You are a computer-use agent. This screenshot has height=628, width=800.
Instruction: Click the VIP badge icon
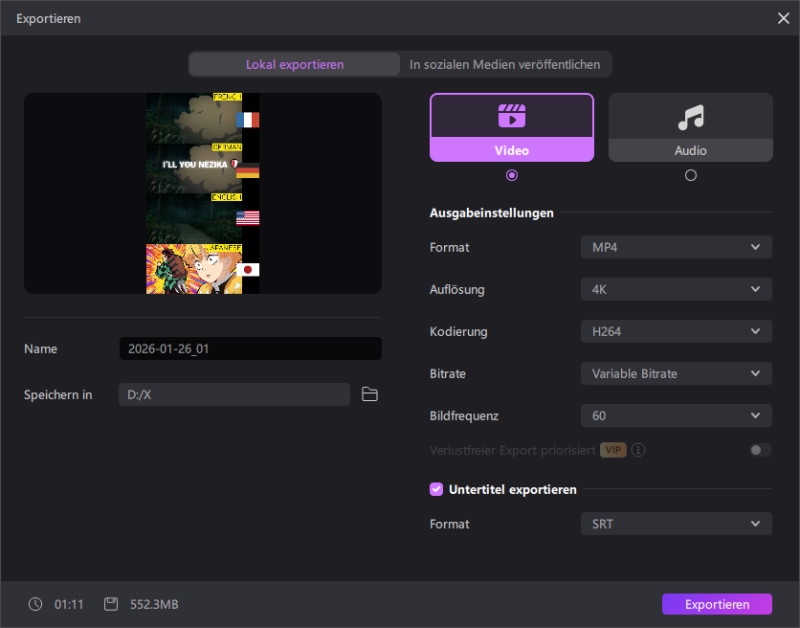tap(613, 450)
